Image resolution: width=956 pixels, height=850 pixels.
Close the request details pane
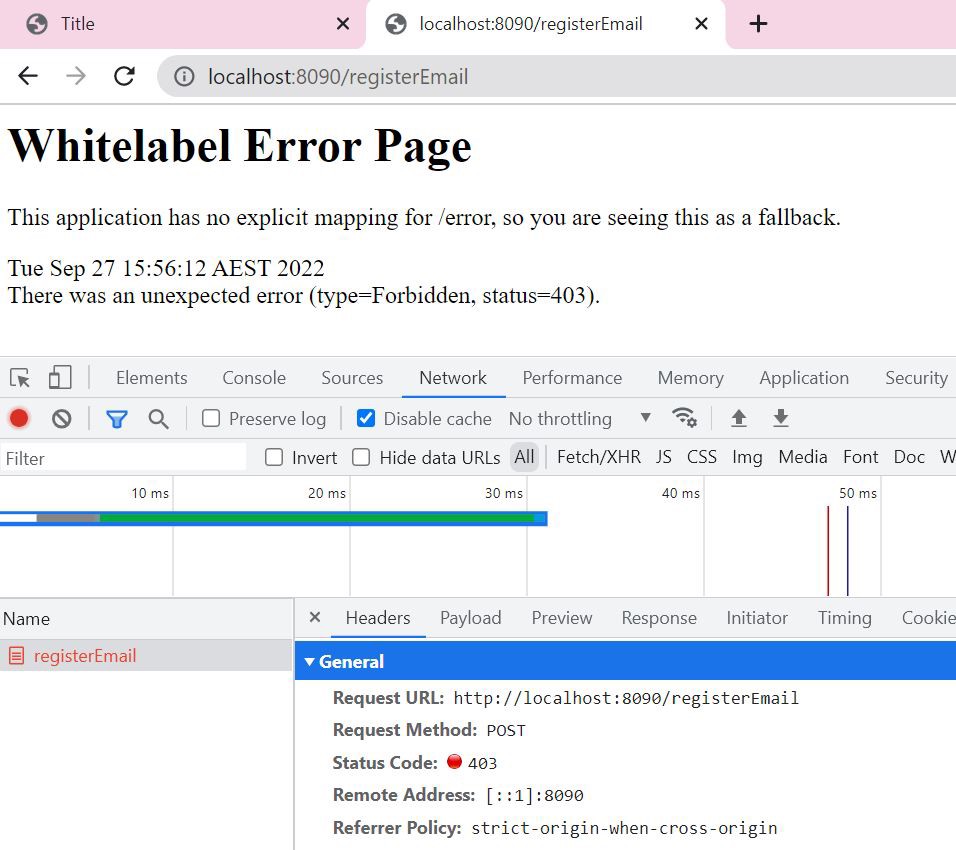(315, 618)
